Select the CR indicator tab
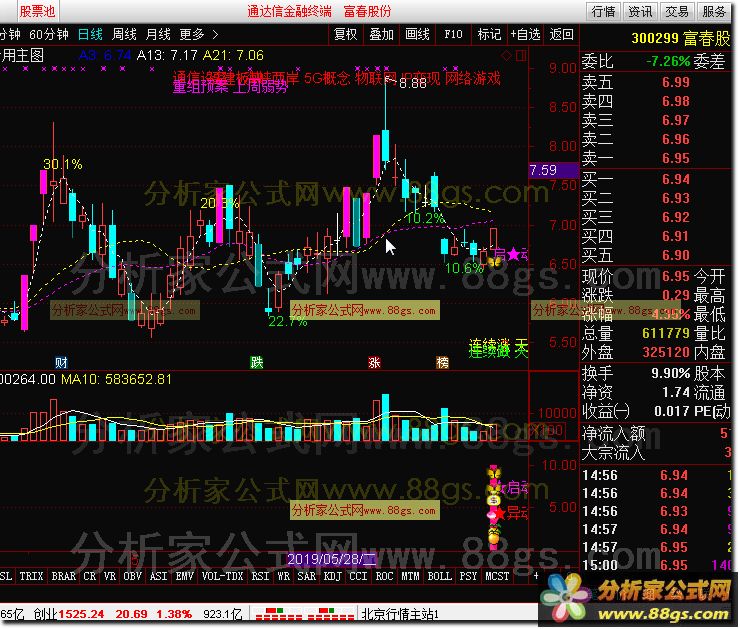Viewport: 740px width, 629px height. pos(89,576)
